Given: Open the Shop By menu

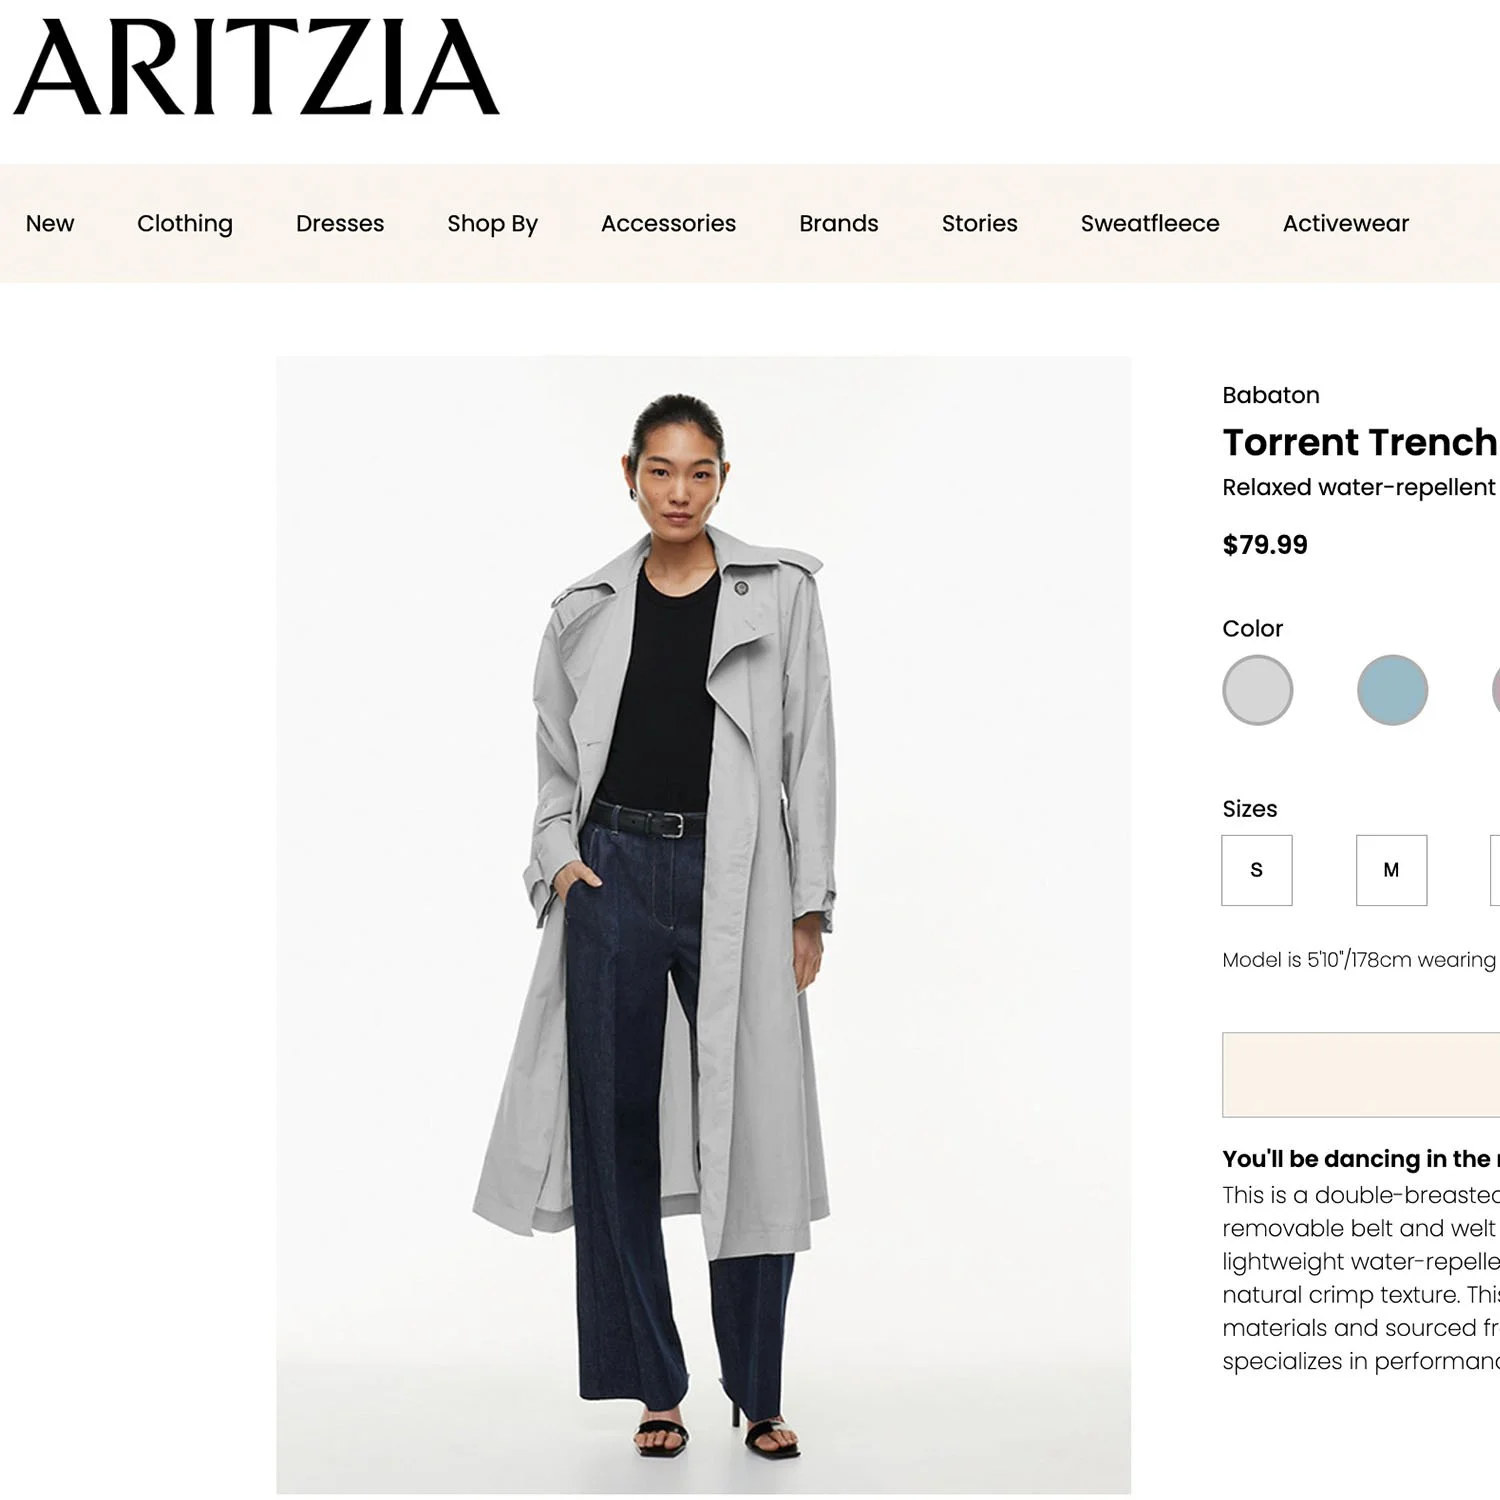Looking at the screenshot, I should [x=492, y=224].
